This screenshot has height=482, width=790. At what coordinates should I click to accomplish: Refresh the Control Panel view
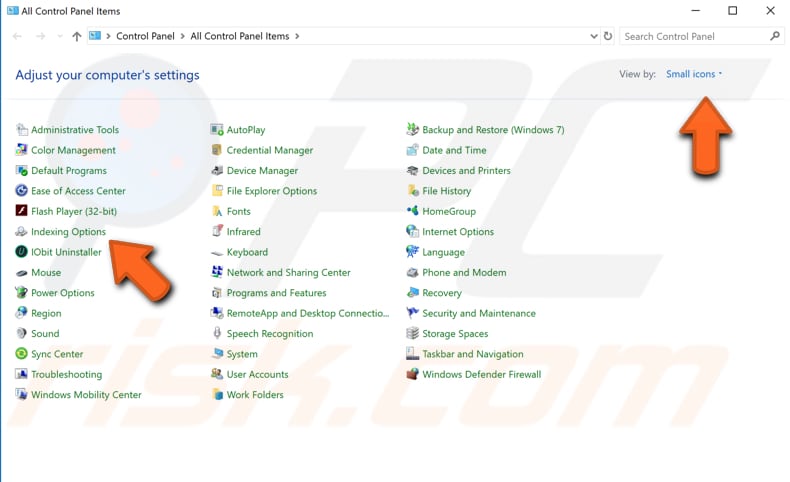pos(608,36)
